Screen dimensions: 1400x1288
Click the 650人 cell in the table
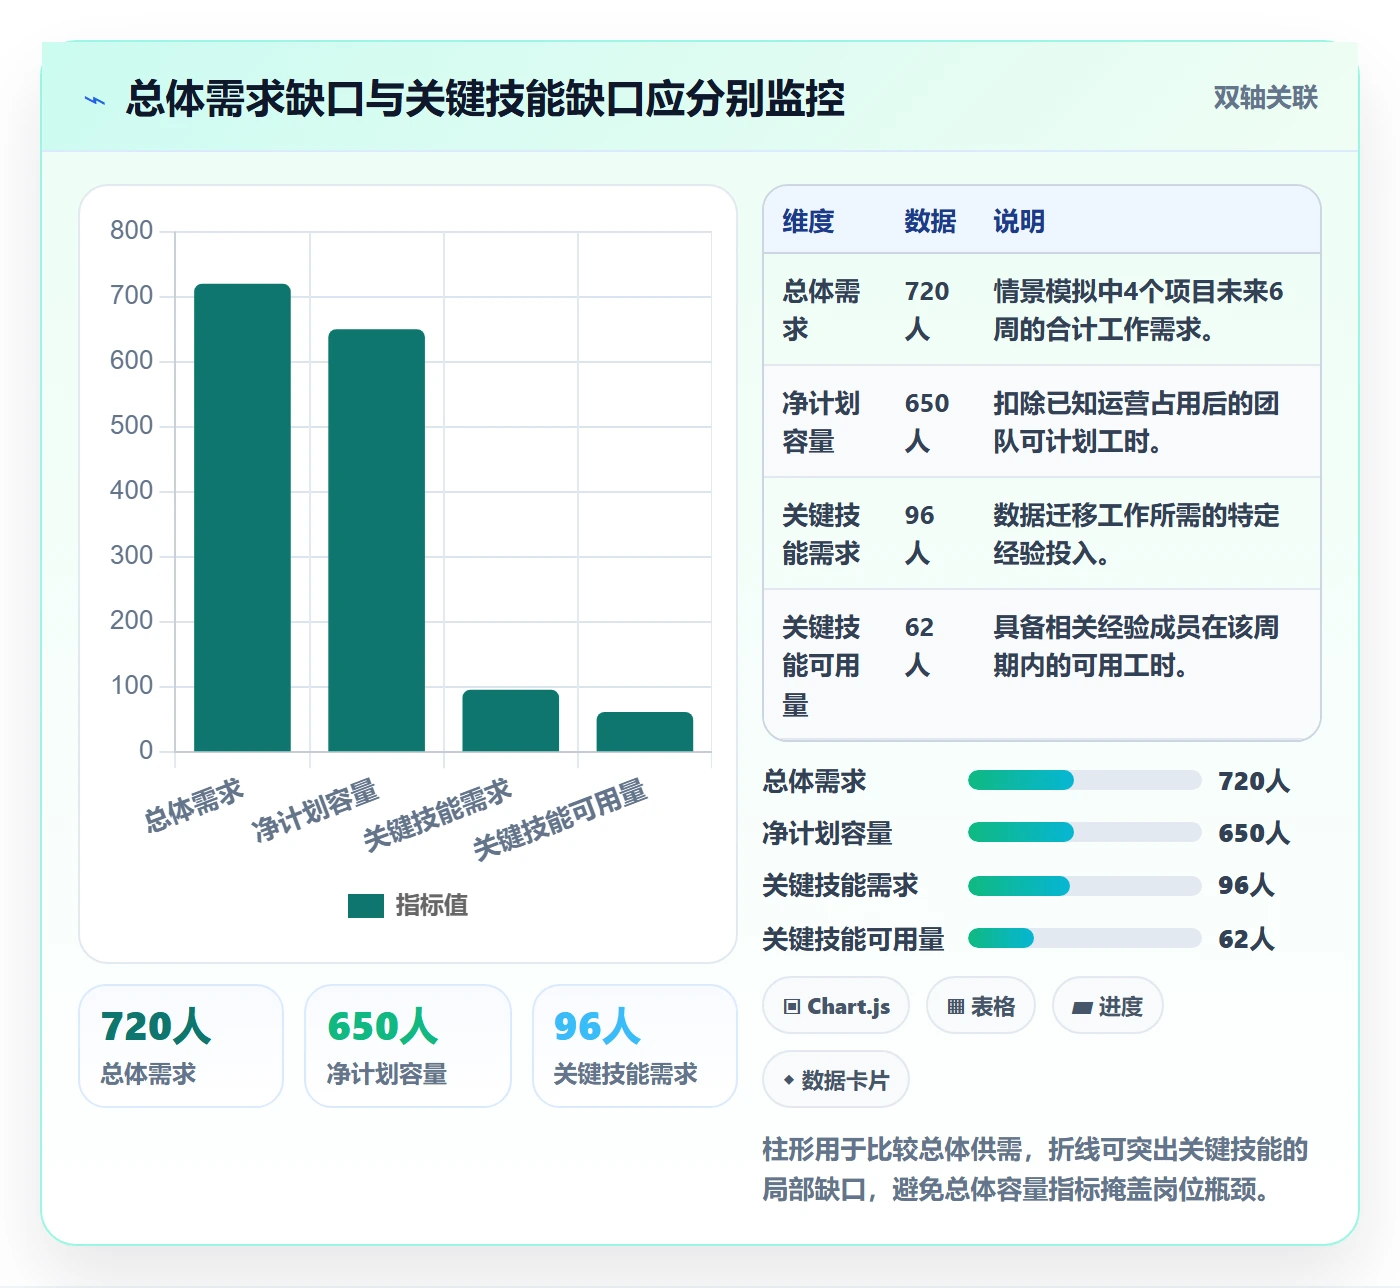927,422
